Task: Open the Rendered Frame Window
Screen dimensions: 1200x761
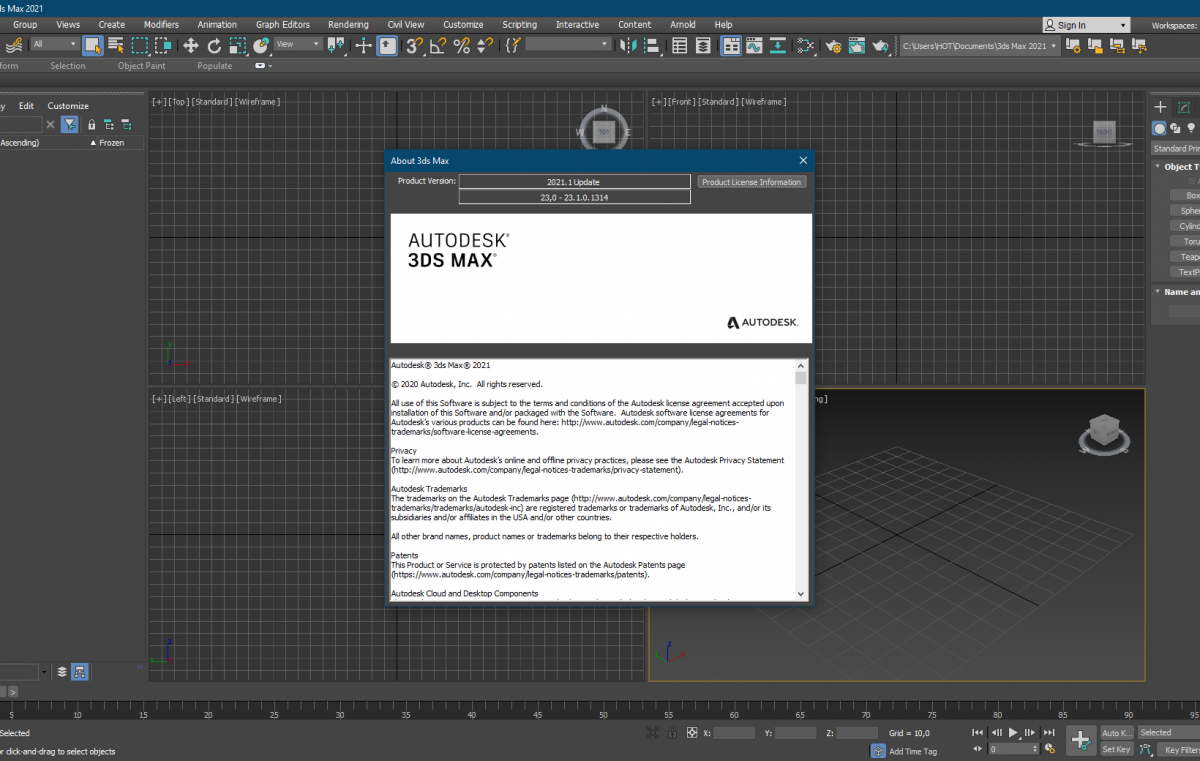Action: (x=857, y=45)
